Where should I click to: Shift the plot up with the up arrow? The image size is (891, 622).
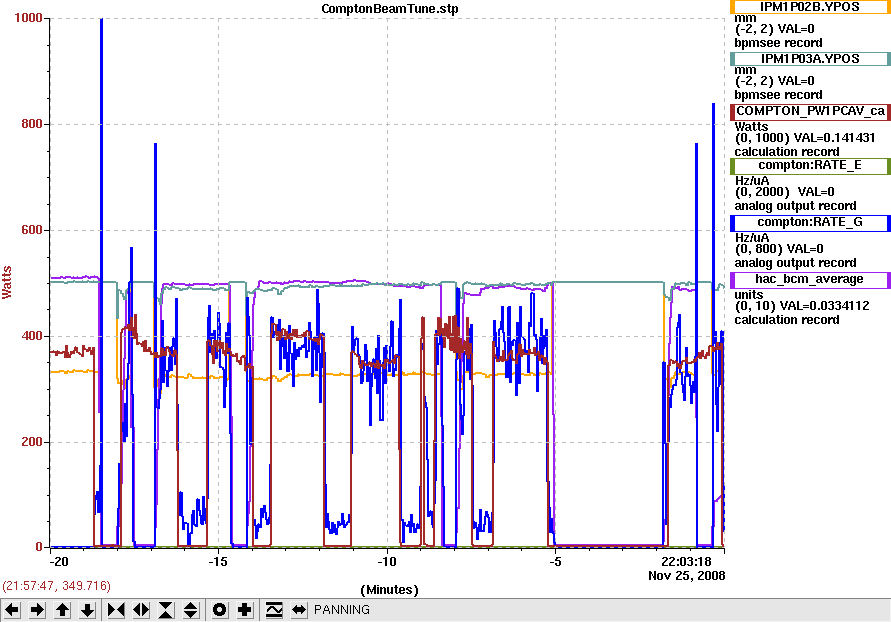[x=63, y=610]
